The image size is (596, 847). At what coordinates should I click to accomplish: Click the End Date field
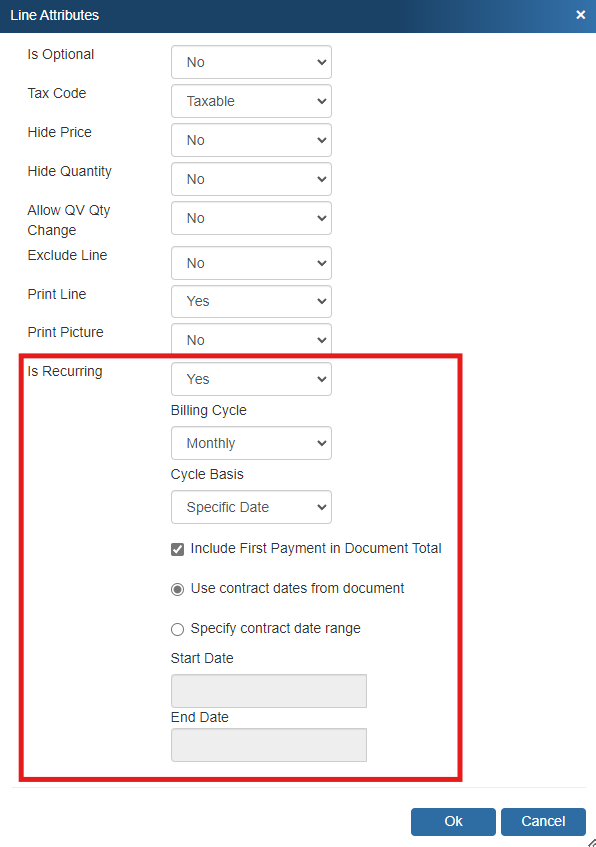tap(269, 745)
